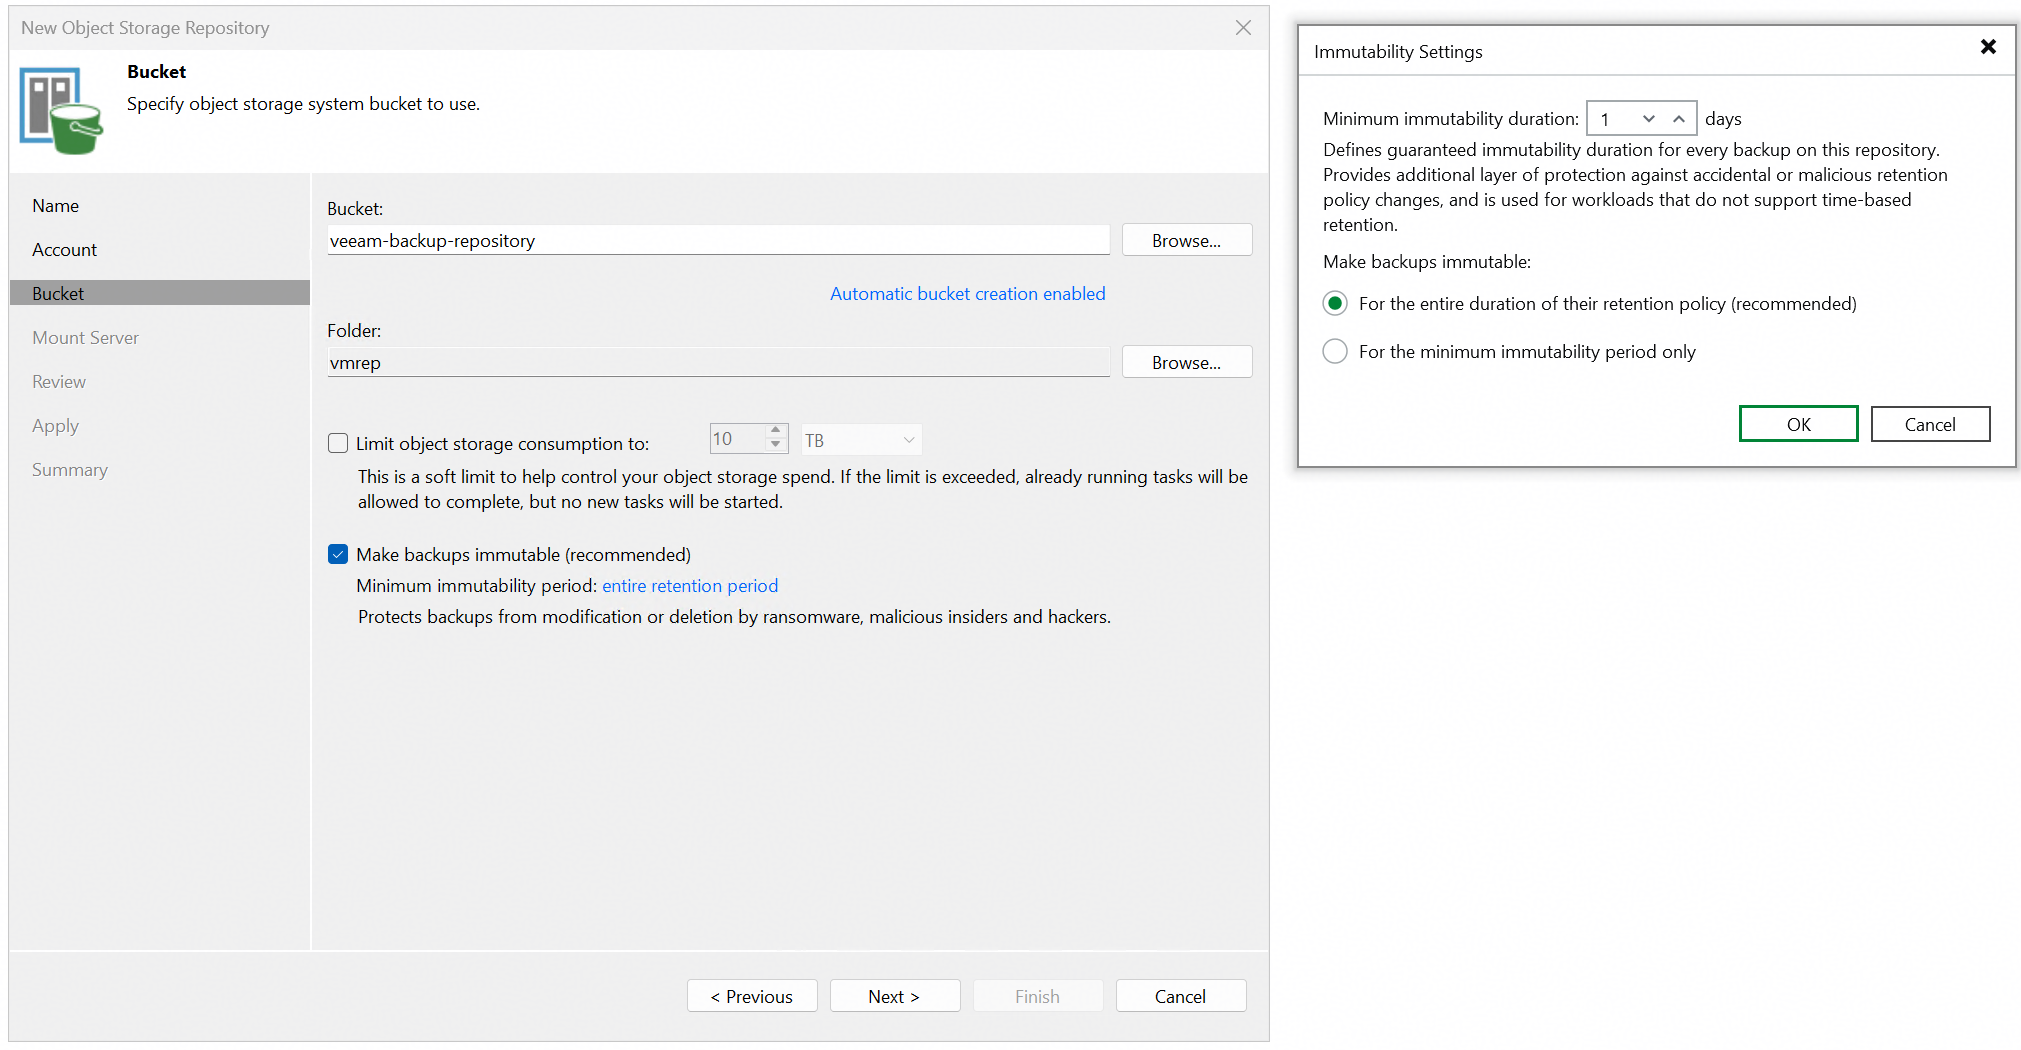Increase storage limit with up arrow
Viewport: 2021px width, 1050px height.
(776, 431)
